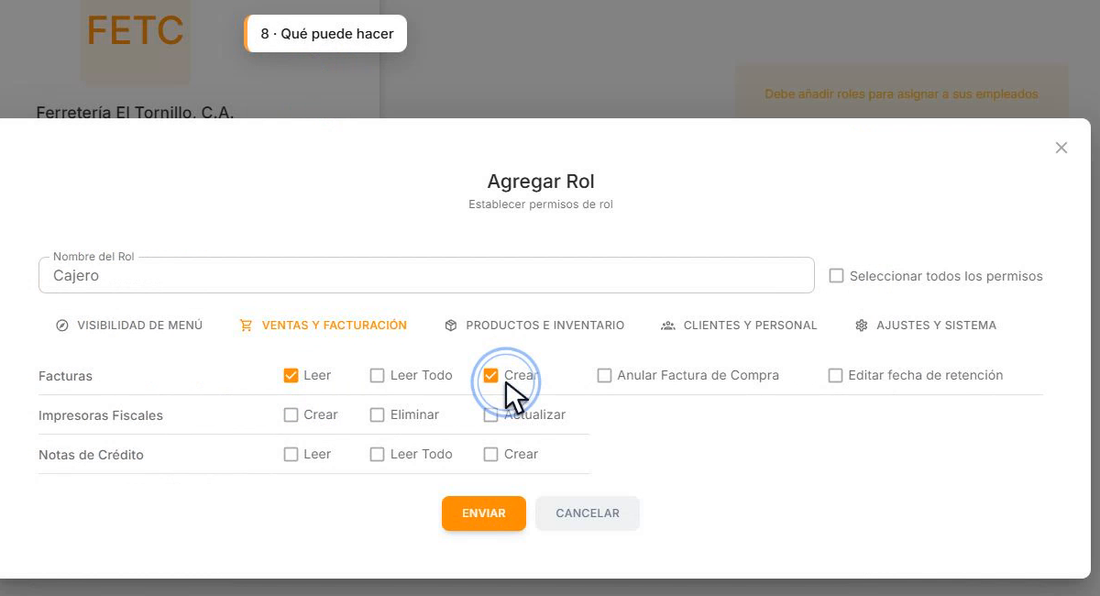Screen dimensions: 1100x596
Task: Switch to Ventas y Facturación tab
Action: 323,325
